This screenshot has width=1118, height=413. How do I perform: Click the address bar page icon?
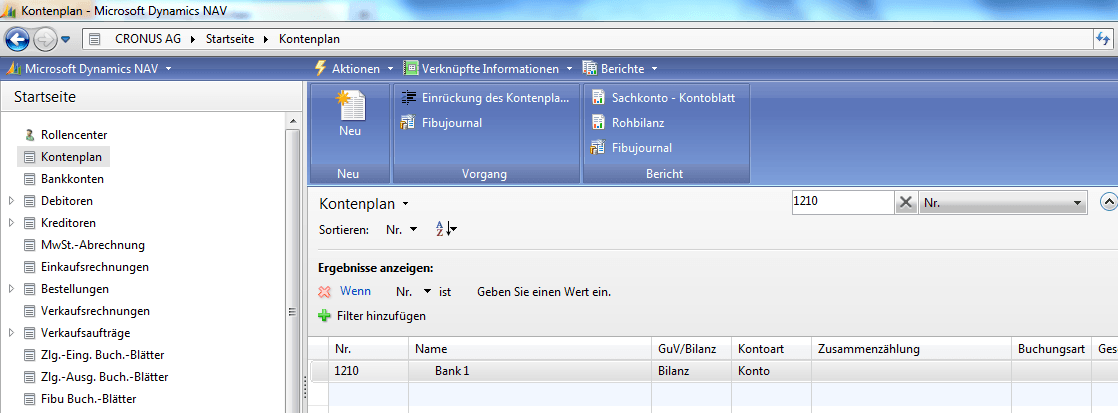(x=95, y=39)
